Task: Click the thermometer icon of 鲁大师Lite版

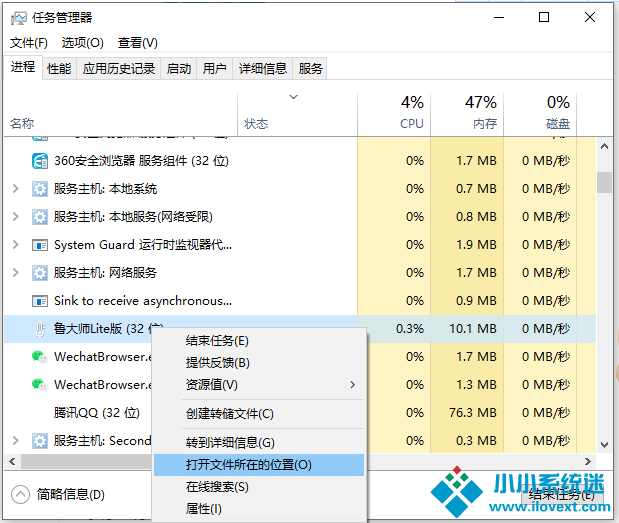Action: [40, 329]
